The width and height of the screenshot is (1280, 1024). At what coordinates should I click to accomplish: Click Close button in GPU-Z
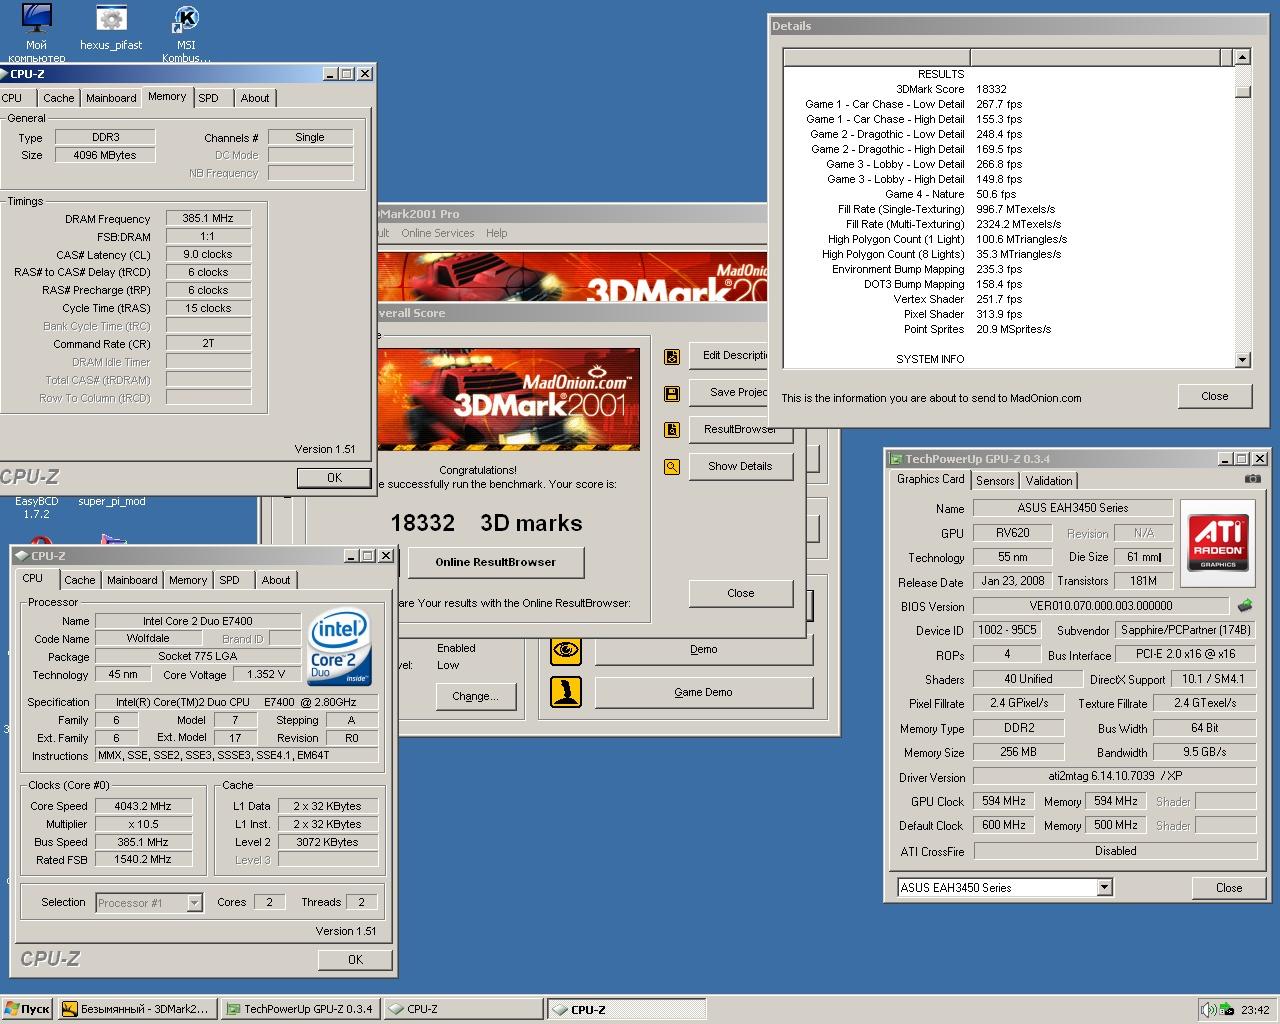pos(1229,887)
